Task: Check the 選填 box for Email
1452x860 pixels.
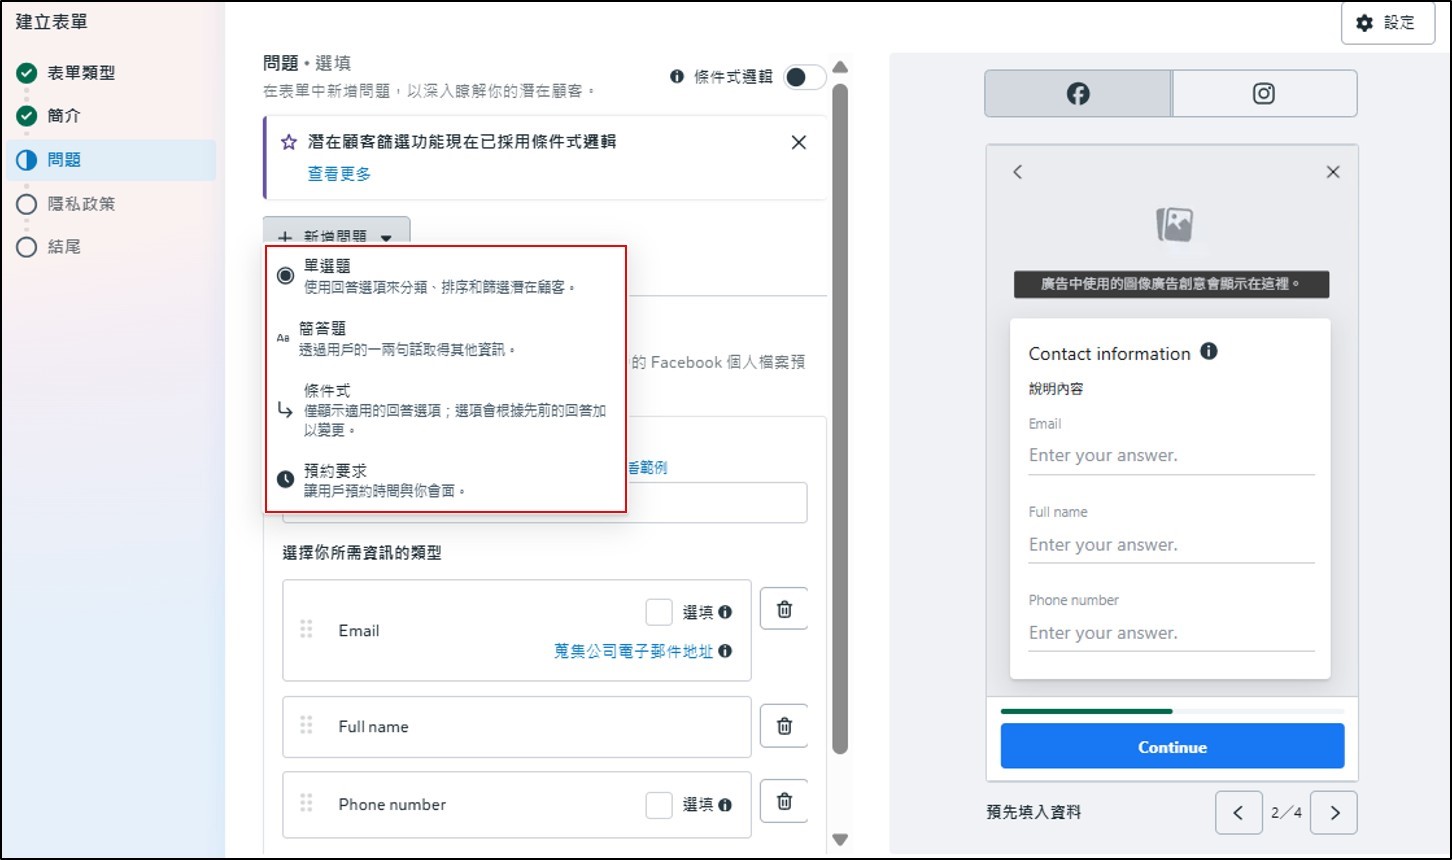Action: (x=659, y=612)
